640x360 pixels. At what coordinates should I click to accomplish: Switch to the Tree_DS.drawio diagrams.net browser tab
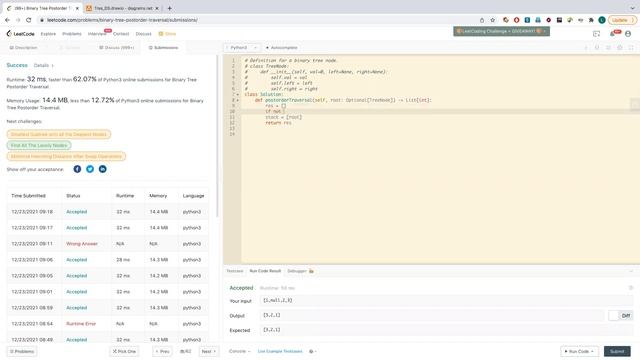pyautogui.click(x=123, y=8)
